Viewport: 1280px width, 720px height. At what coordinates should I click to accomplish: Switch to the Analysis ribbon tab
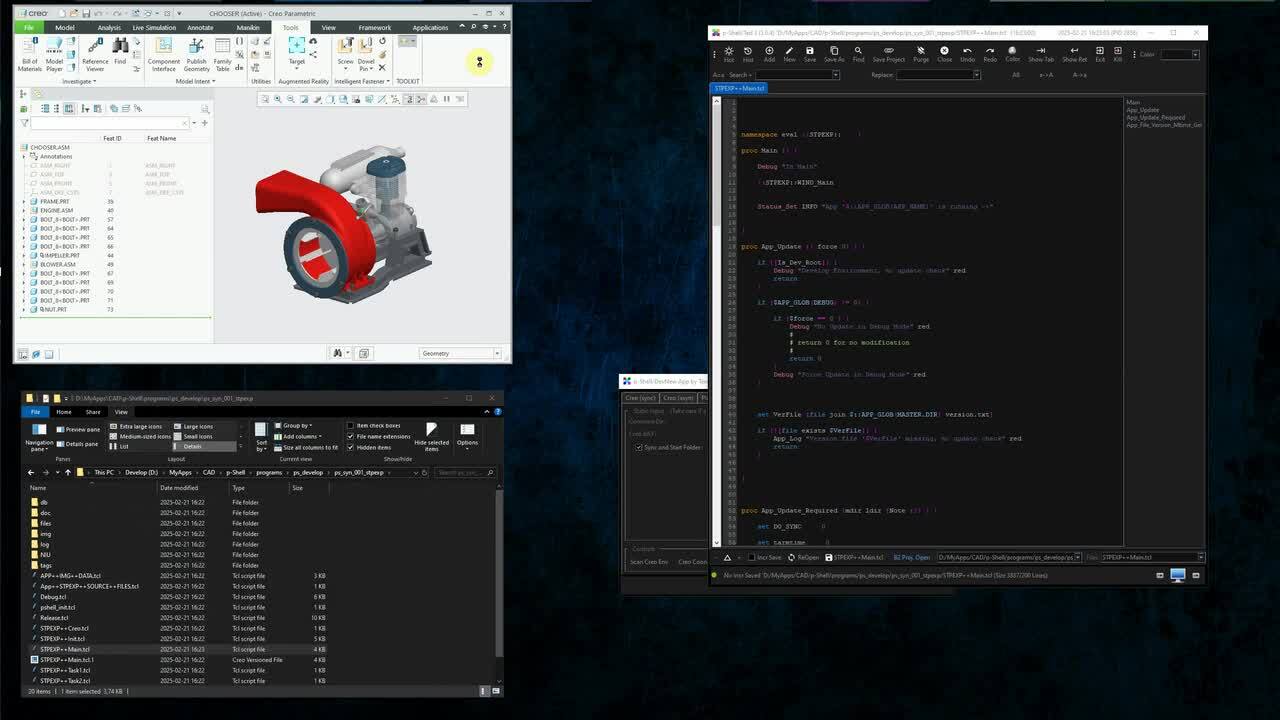109,27
